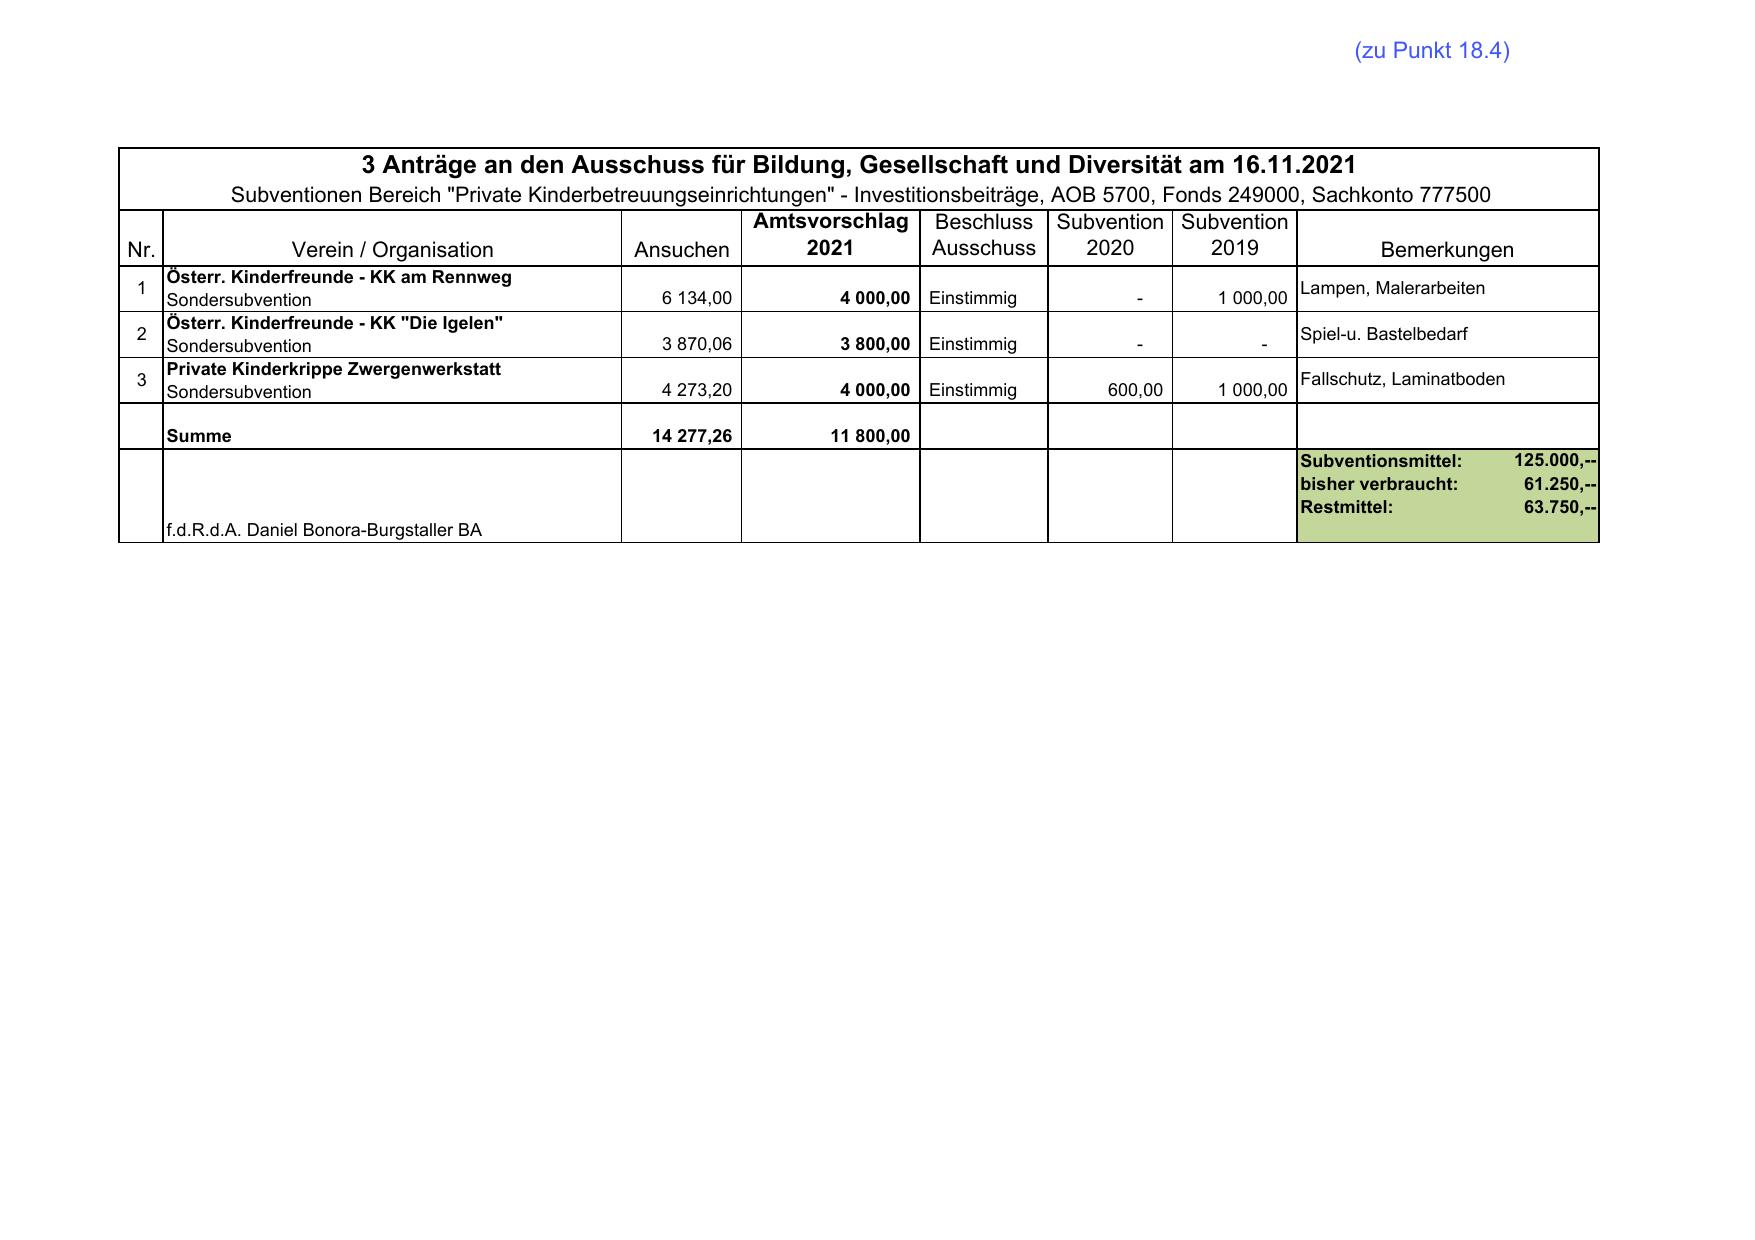Select the "Amtsvorschlag 2021" header cell

pos(830,235)
